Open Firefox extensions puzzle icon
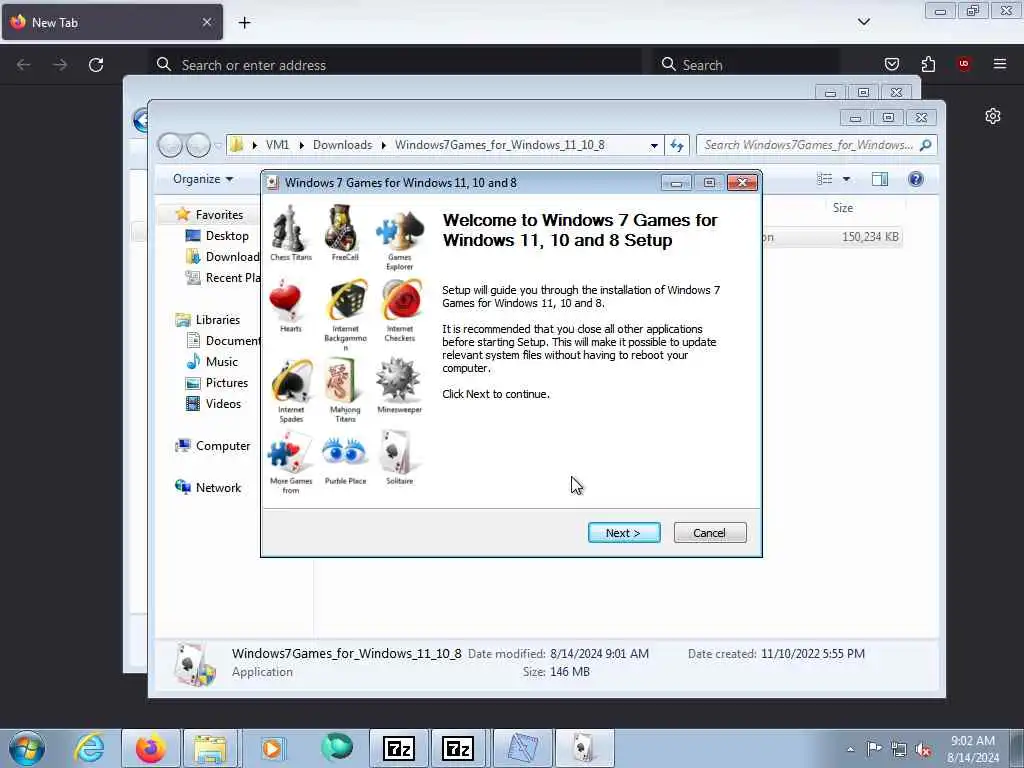 click(x=928, y=64)
